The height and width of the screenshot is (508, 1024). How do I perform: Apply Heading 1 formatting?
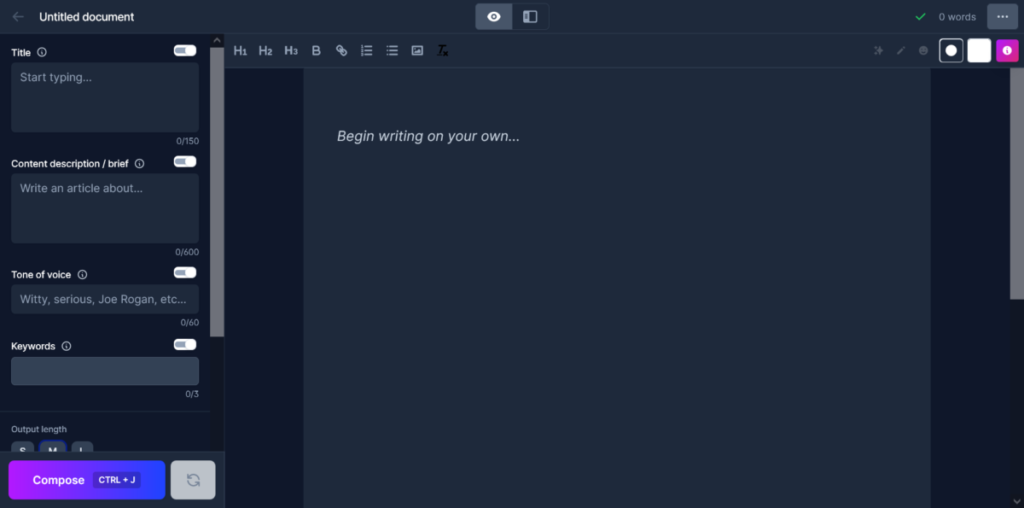240,51
